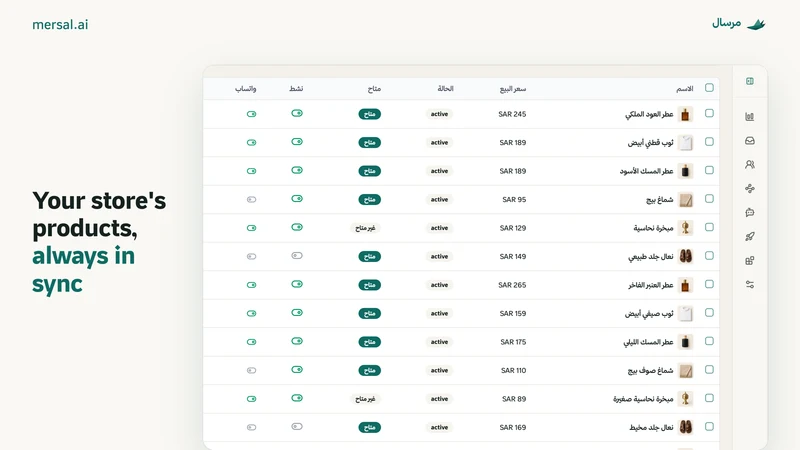
Task: Click the black perfume thumbnail in SAR 175 row
Action: click(685, 342)
